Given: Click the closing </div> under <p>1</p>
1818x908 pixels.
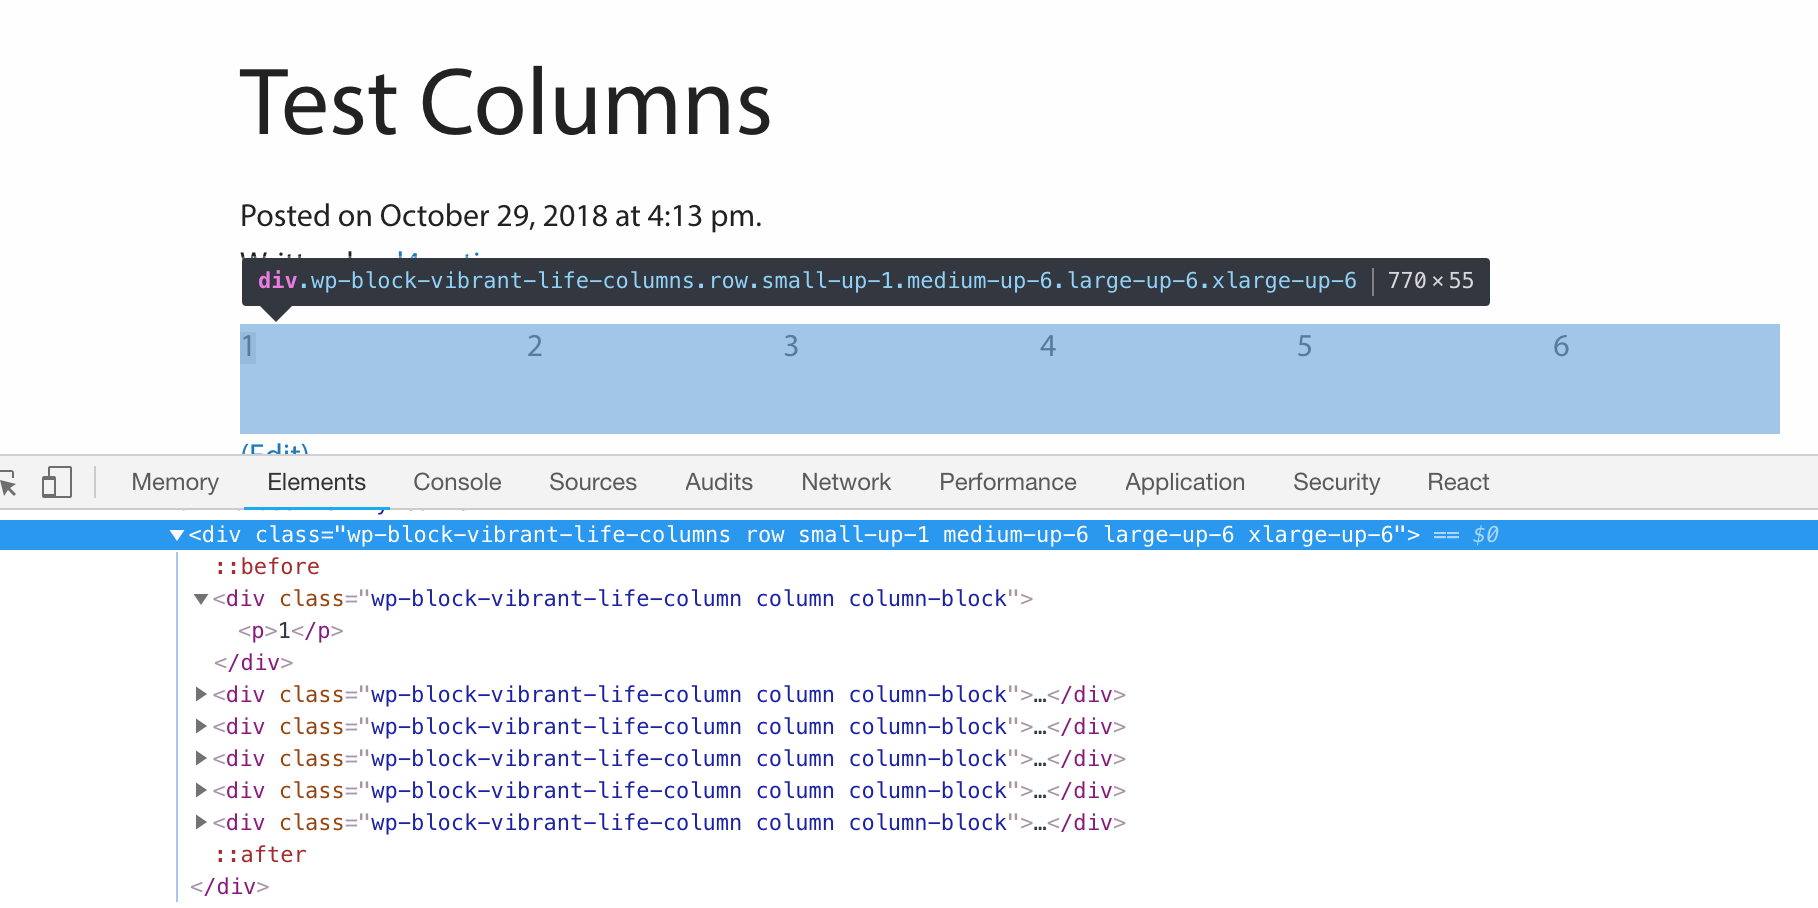Looking at the screenshot, I should click(253, 663).
